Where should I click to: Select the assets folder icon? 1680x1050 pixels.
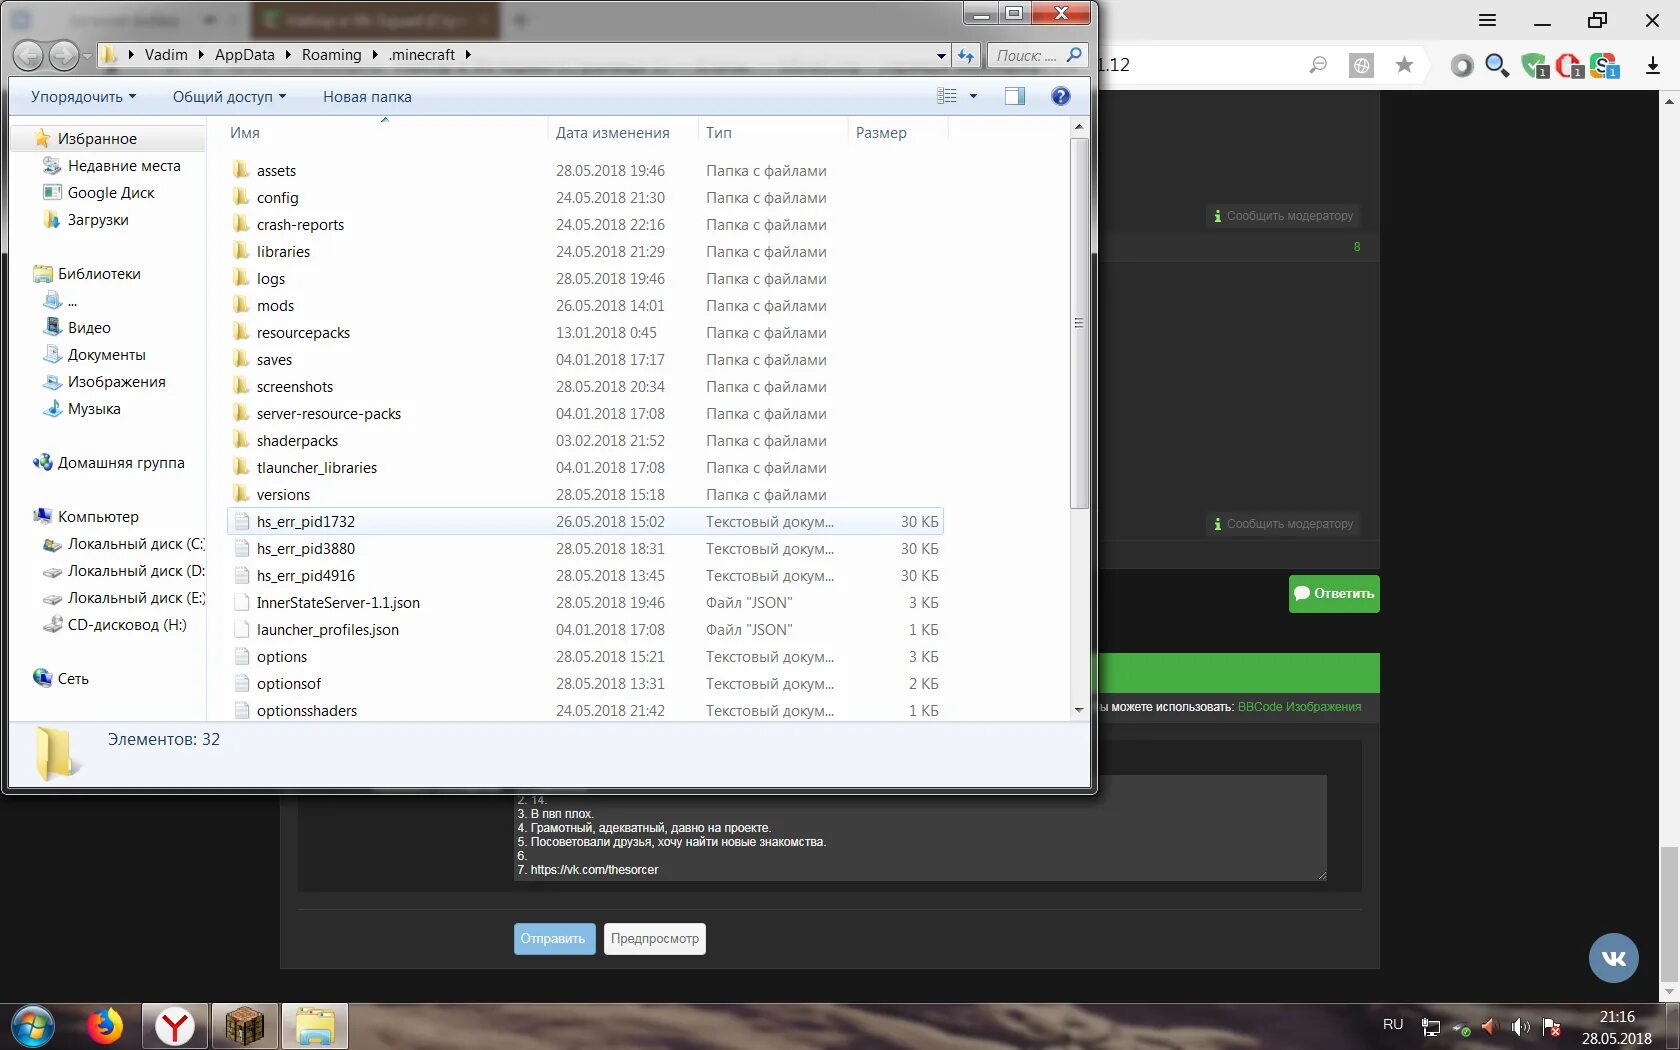[x=241, y=170]
